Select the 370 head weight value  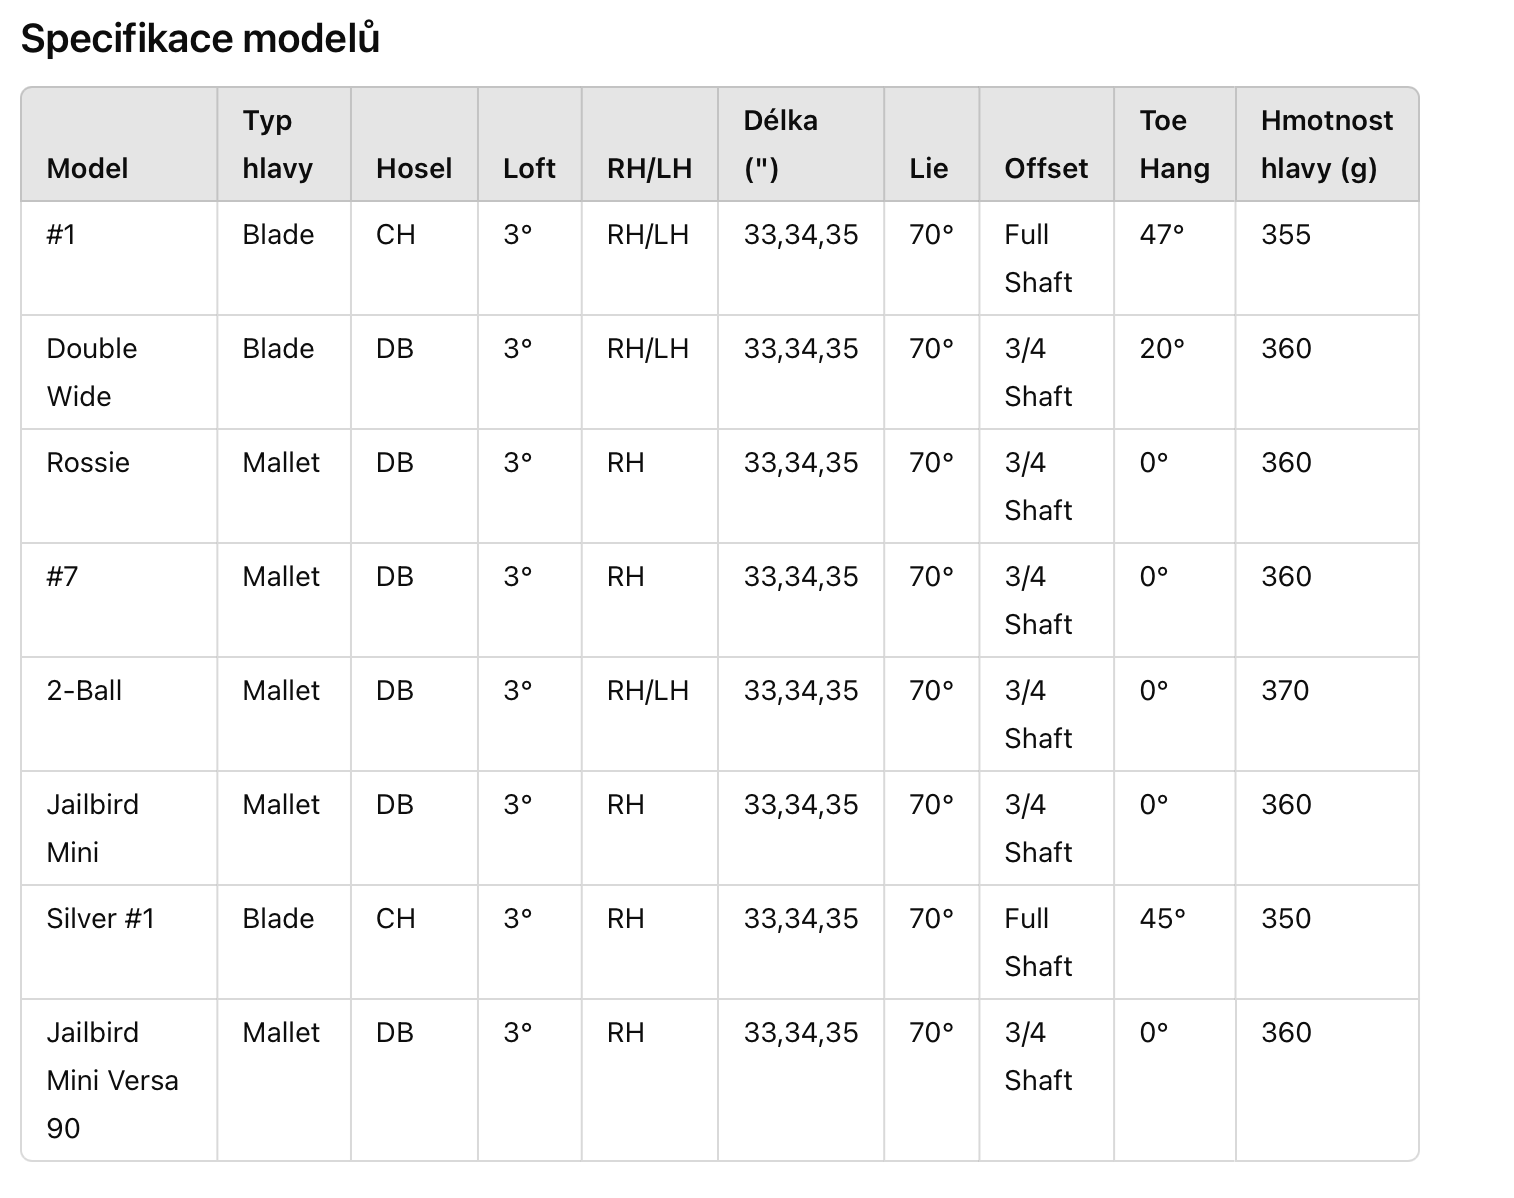tap(1285, 690)
